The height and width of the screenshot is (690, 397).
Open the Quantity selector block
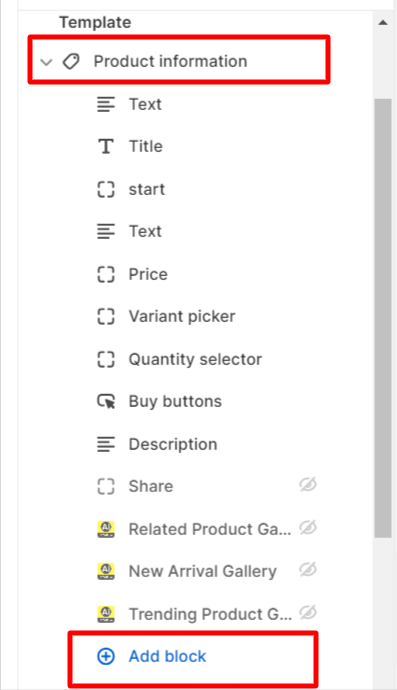207,359
